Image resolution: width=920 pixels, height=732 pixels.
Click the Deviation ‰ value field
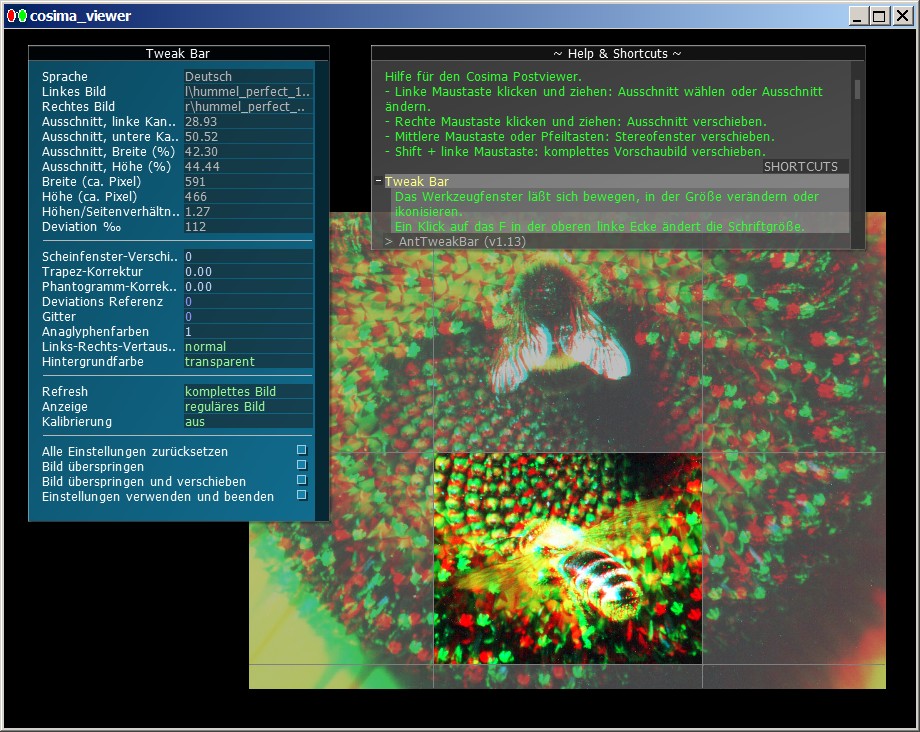click(x=248, y=227)
